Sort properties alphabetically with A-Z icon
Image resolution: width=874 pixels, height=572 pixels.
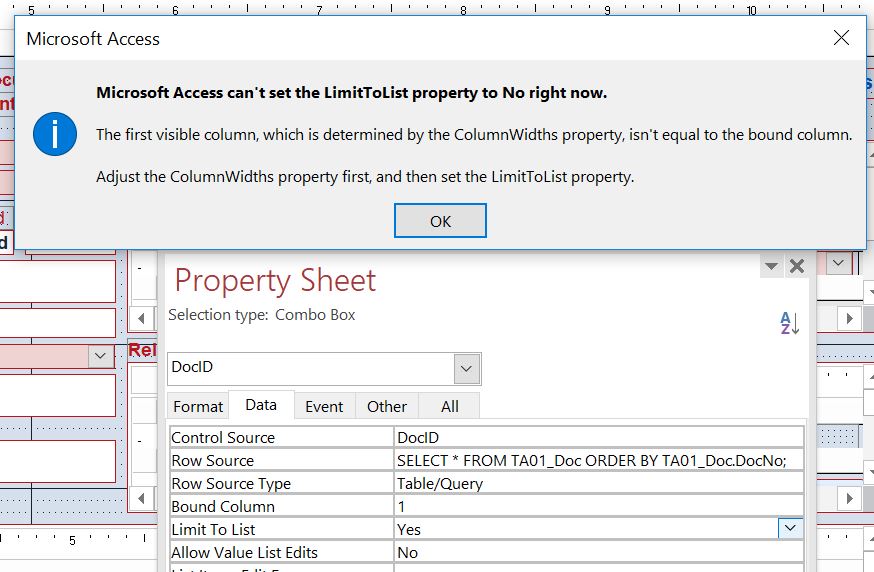coord(790,323)
